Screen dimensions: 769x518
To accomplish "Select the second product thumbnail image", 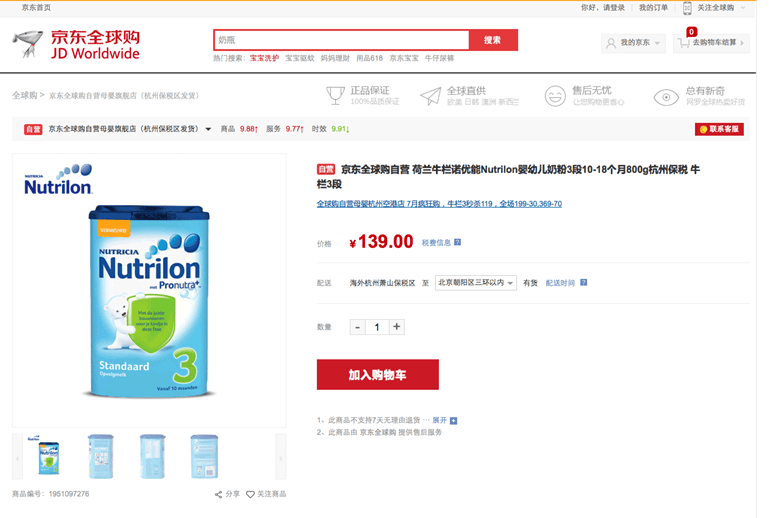I will pos(100,455).
